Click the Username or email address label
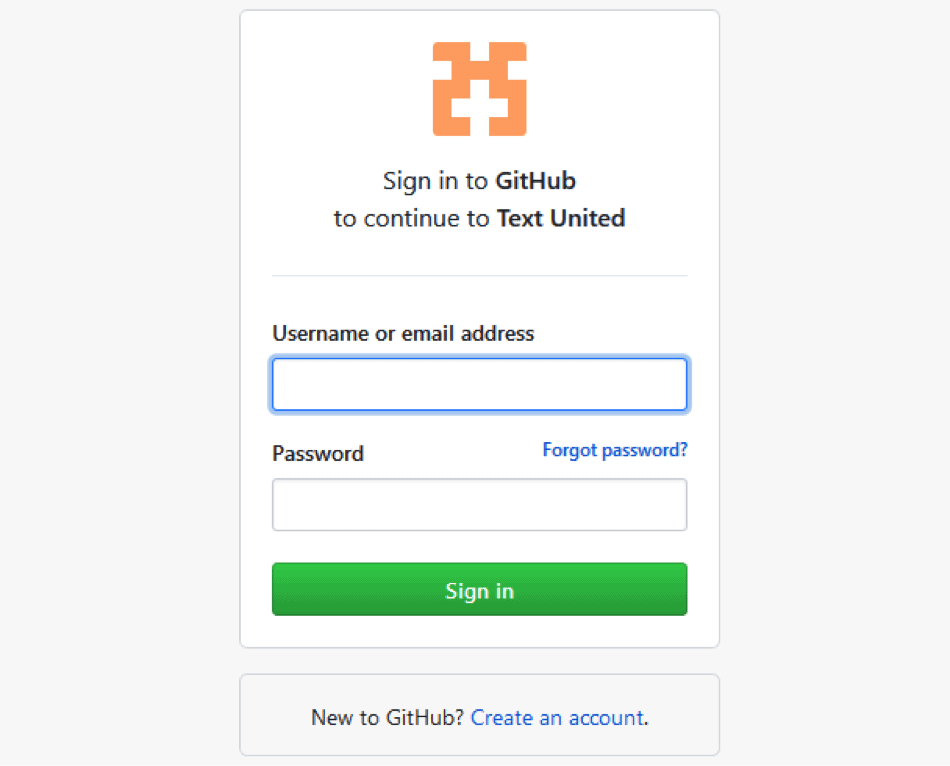The image size is (950, 766). click(403, 333)
